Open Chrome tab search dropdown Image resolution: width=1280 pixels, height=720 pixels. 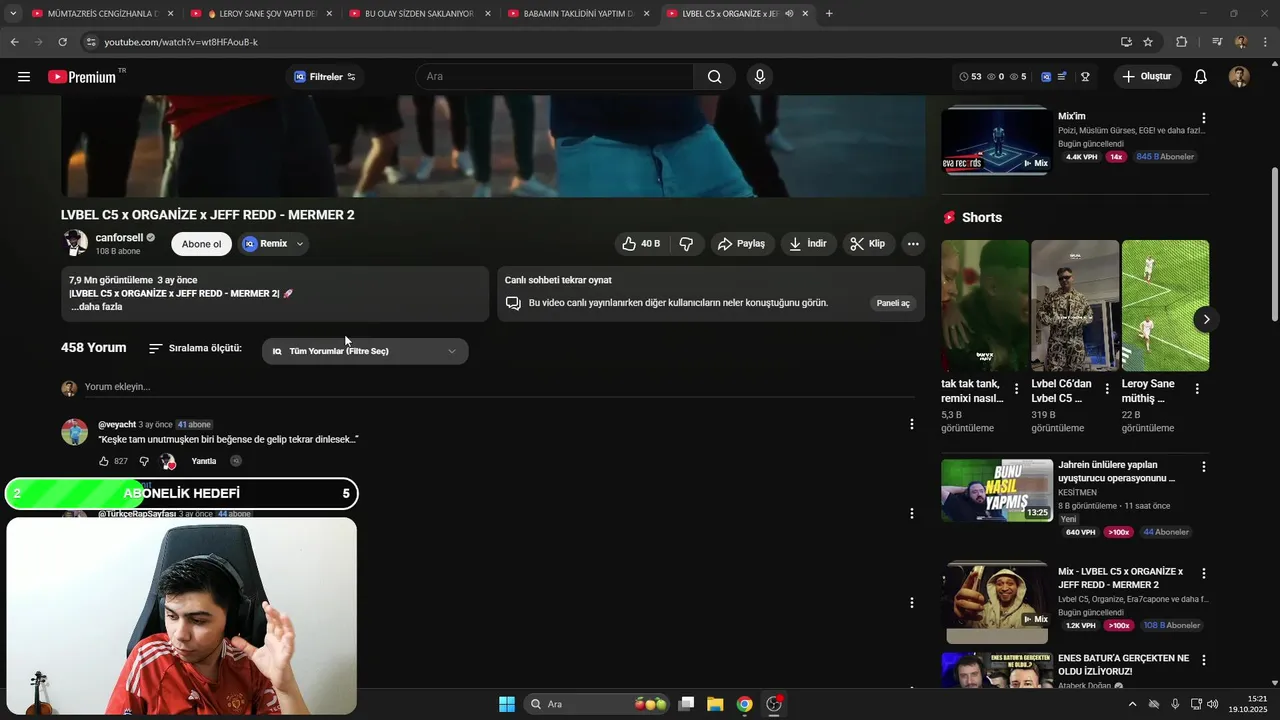coord(13,14)
